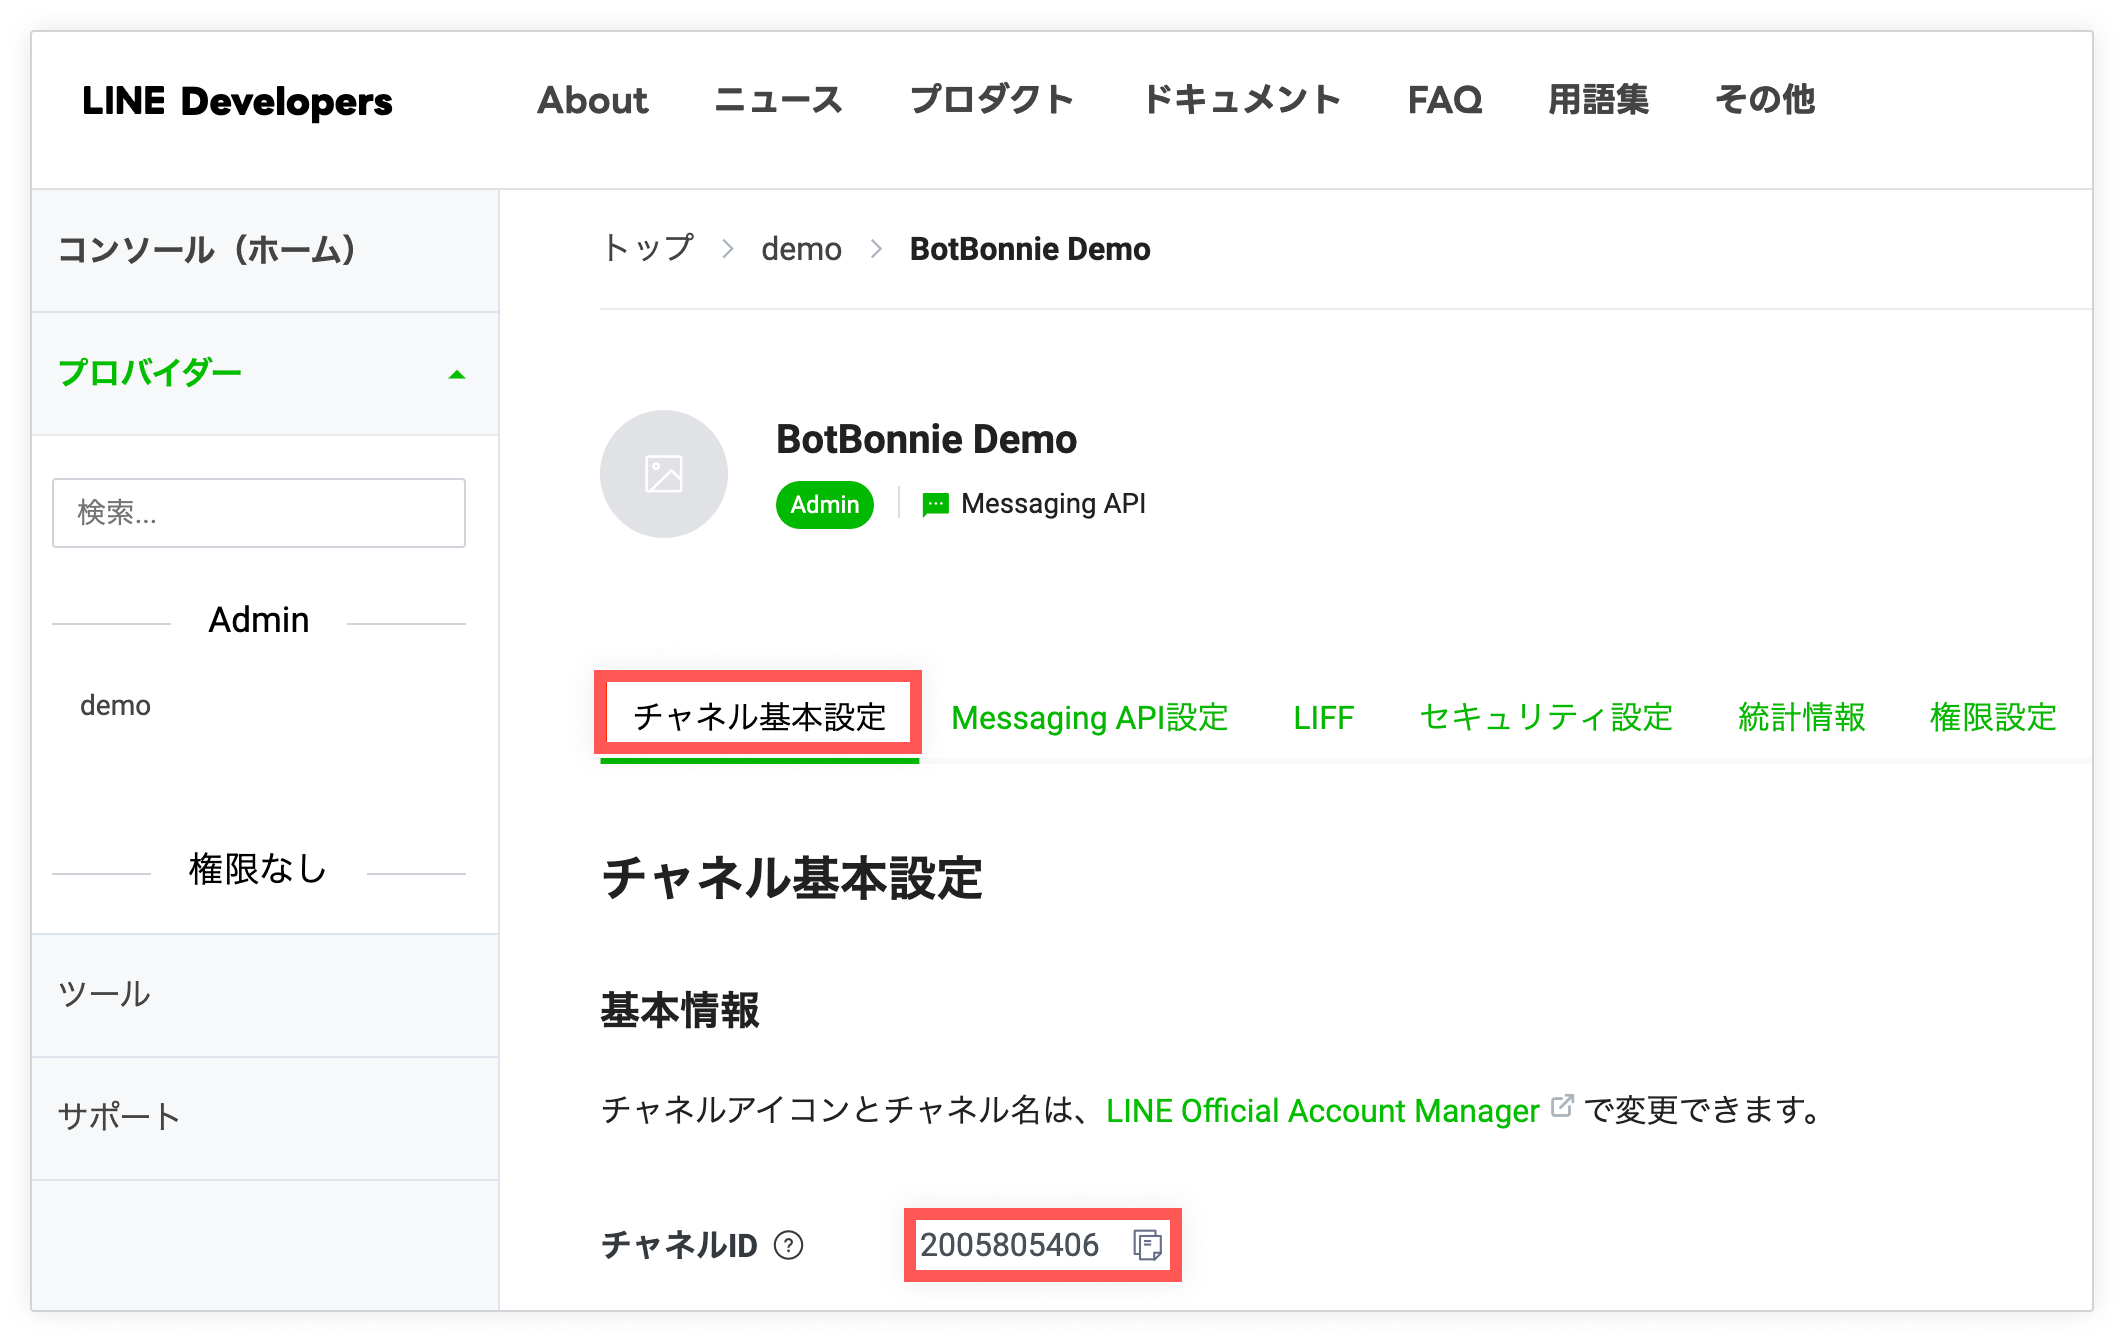Screen dimensions: 2124x1342
Task: Select the プロバイダー sidebar heading
Action: [x=150, y=373]
